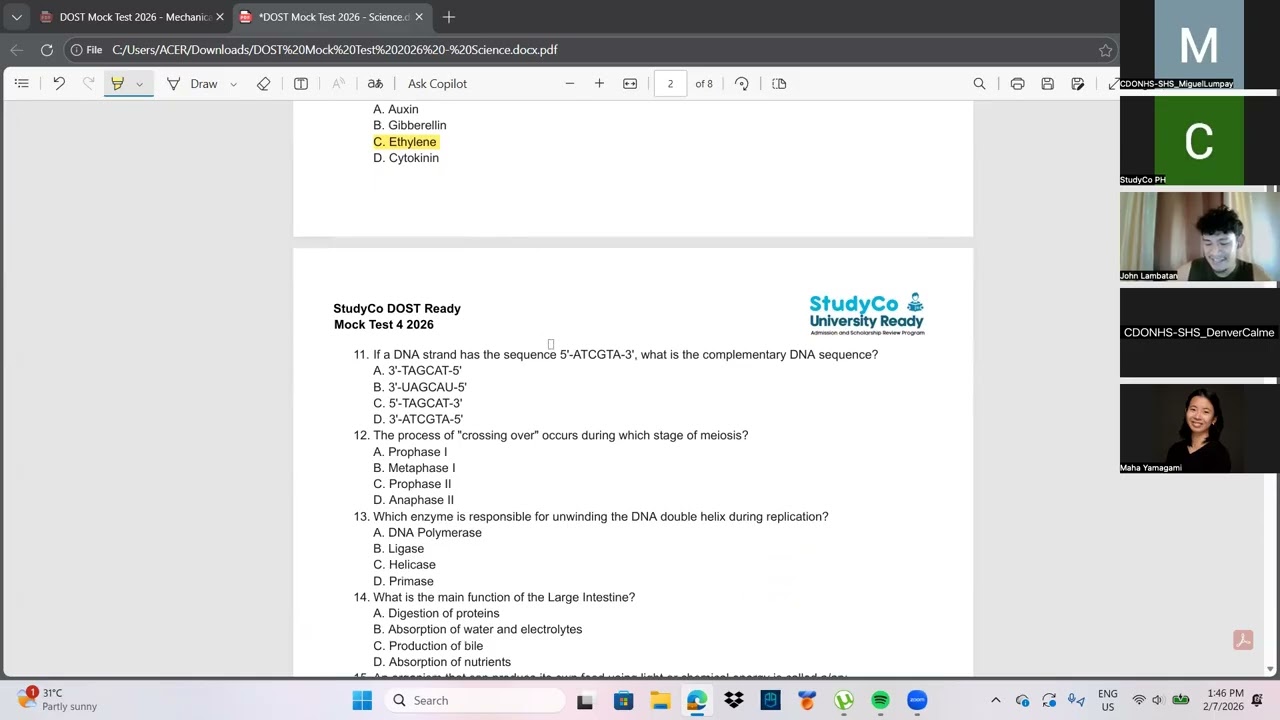Undo the last annotation

pos(59,84)
